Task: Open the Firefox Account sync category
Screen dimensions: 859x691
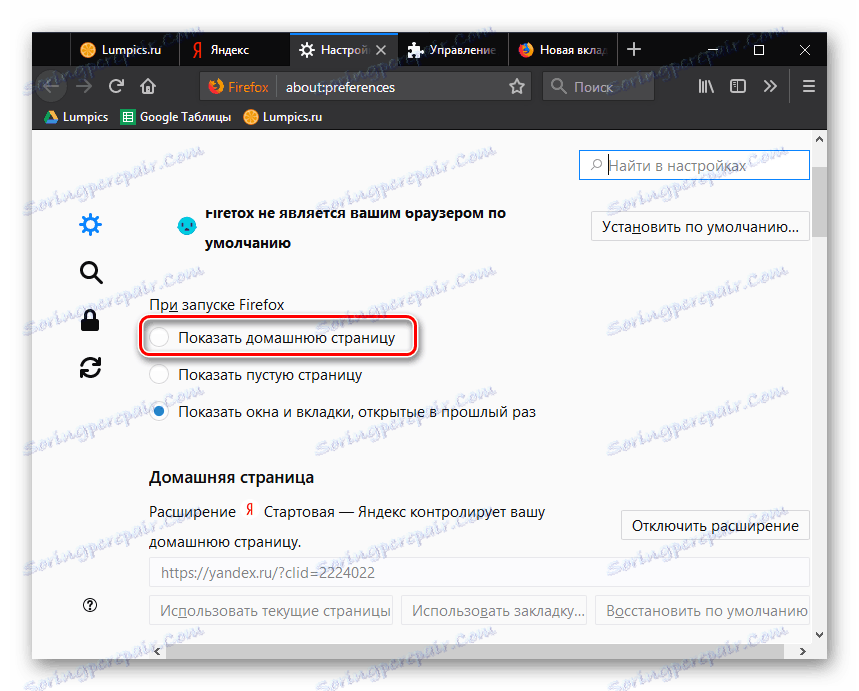Action: [x=90, y=368]
